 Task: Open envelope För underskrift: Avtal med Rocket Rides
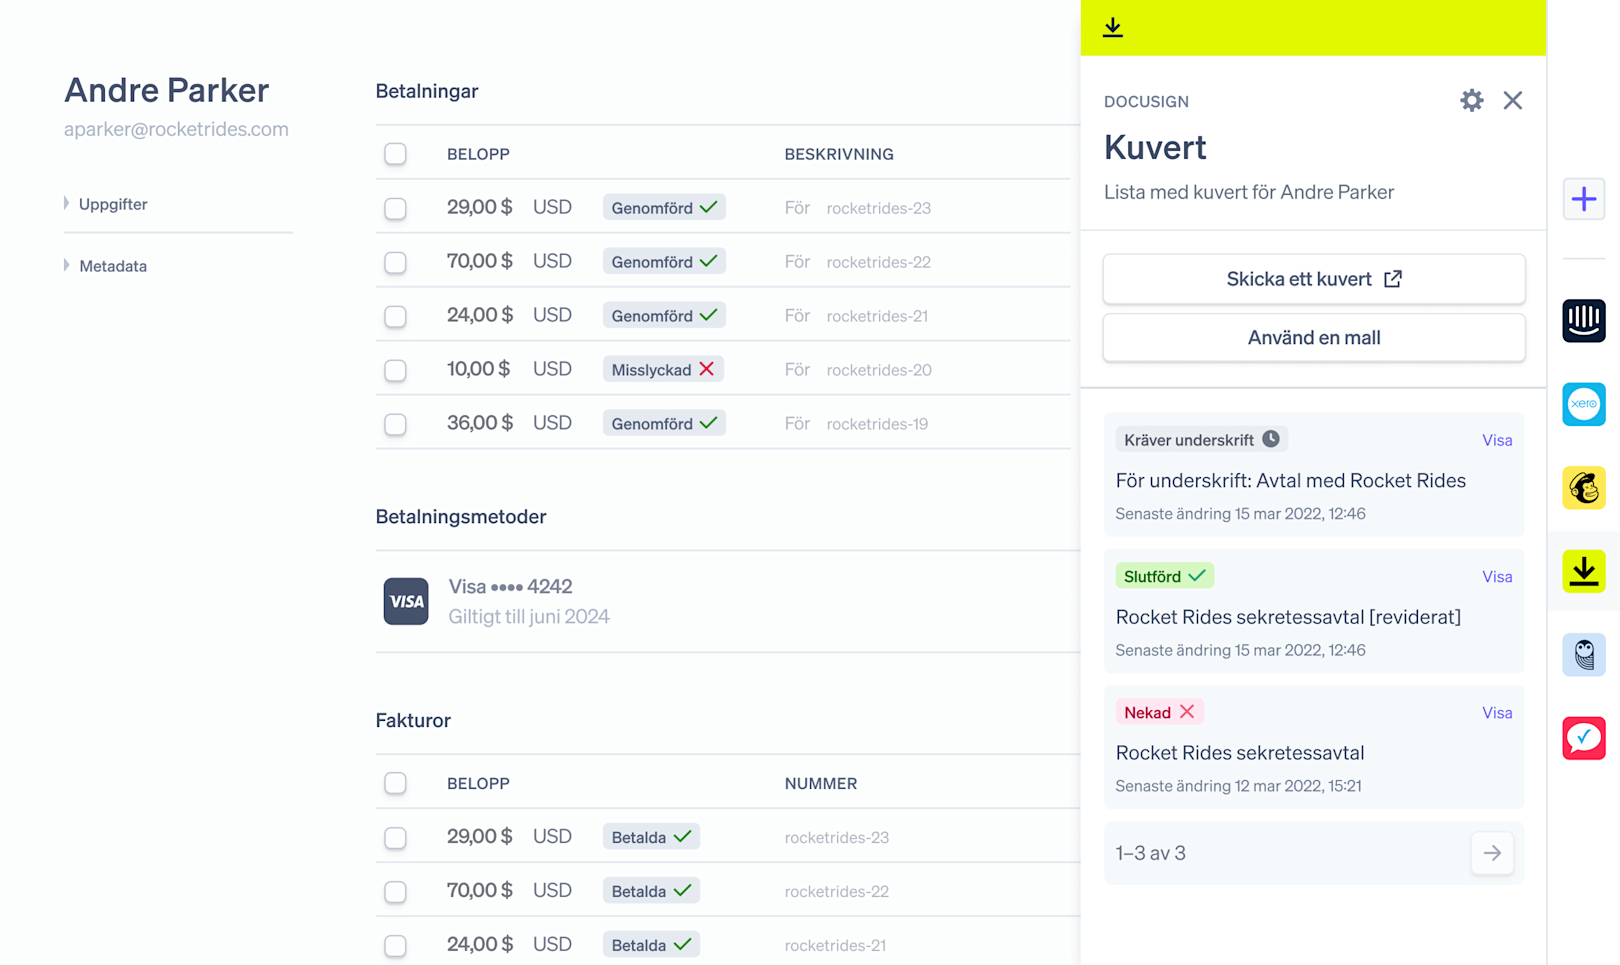(x=1290, y=481)
